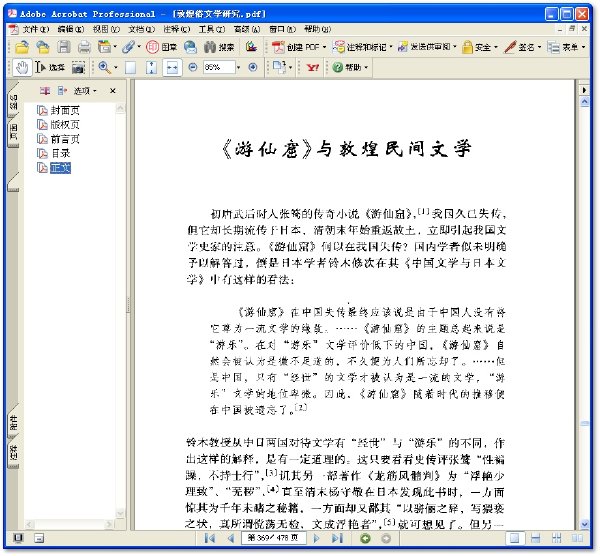Click the Acrobat document icon left of 文件 menu
The width and height of the screenshot is (600, 556).
click(14, 29)
